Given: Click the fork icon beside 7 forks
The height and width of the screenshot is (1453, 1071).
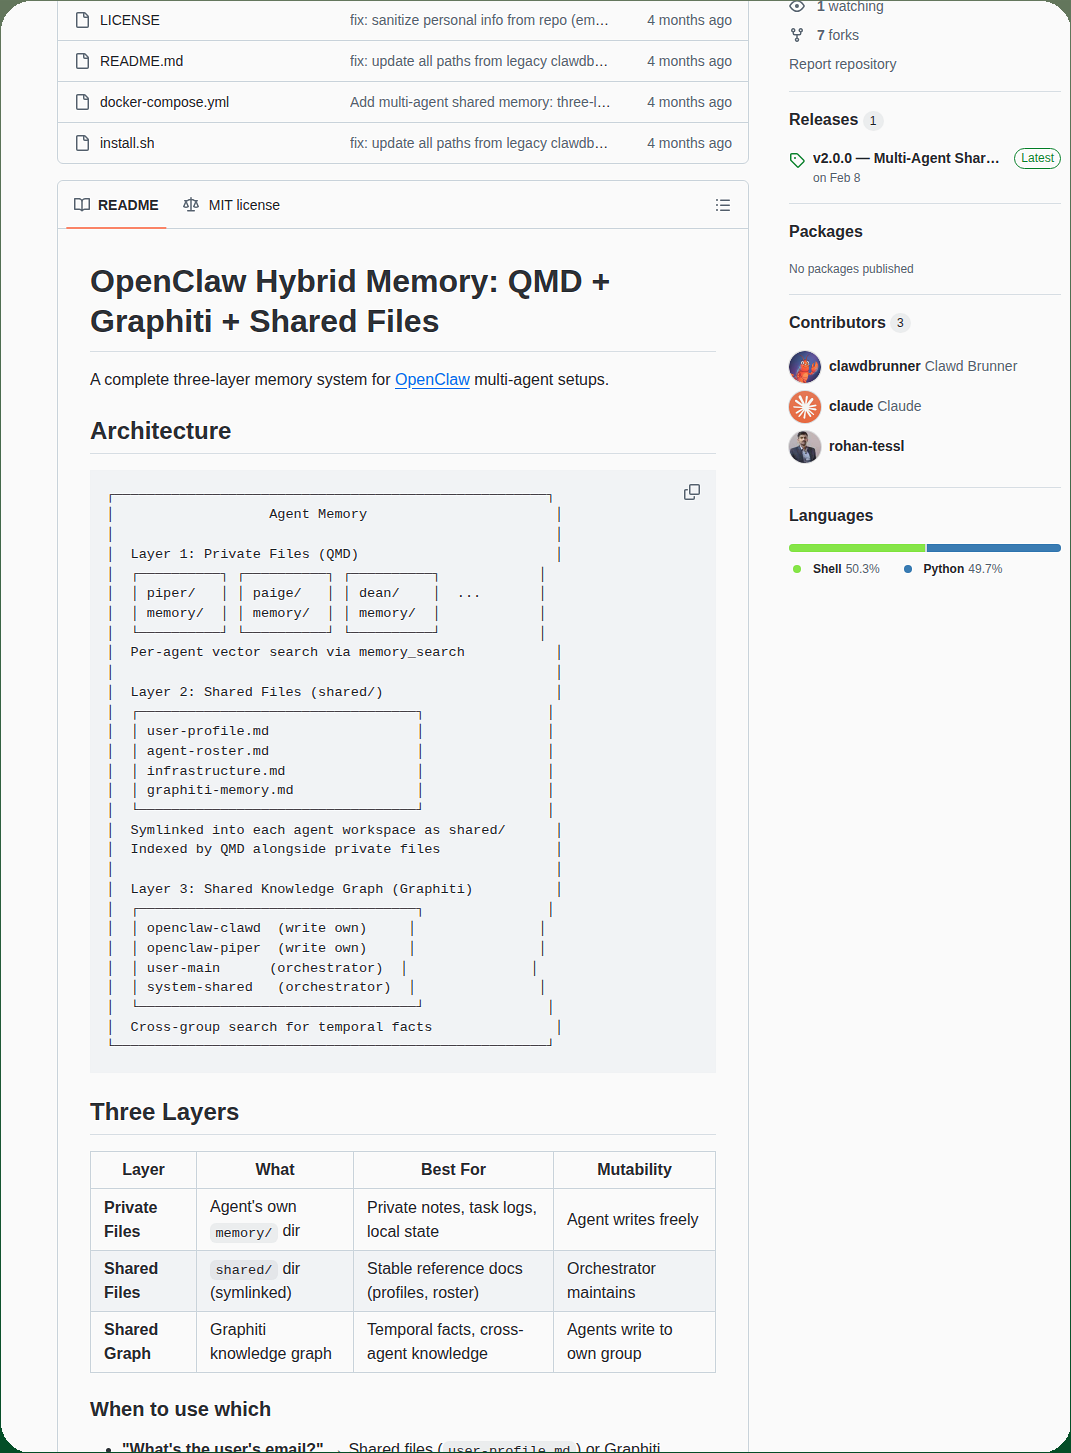Looking at the screenshot, I should point(797,35).
